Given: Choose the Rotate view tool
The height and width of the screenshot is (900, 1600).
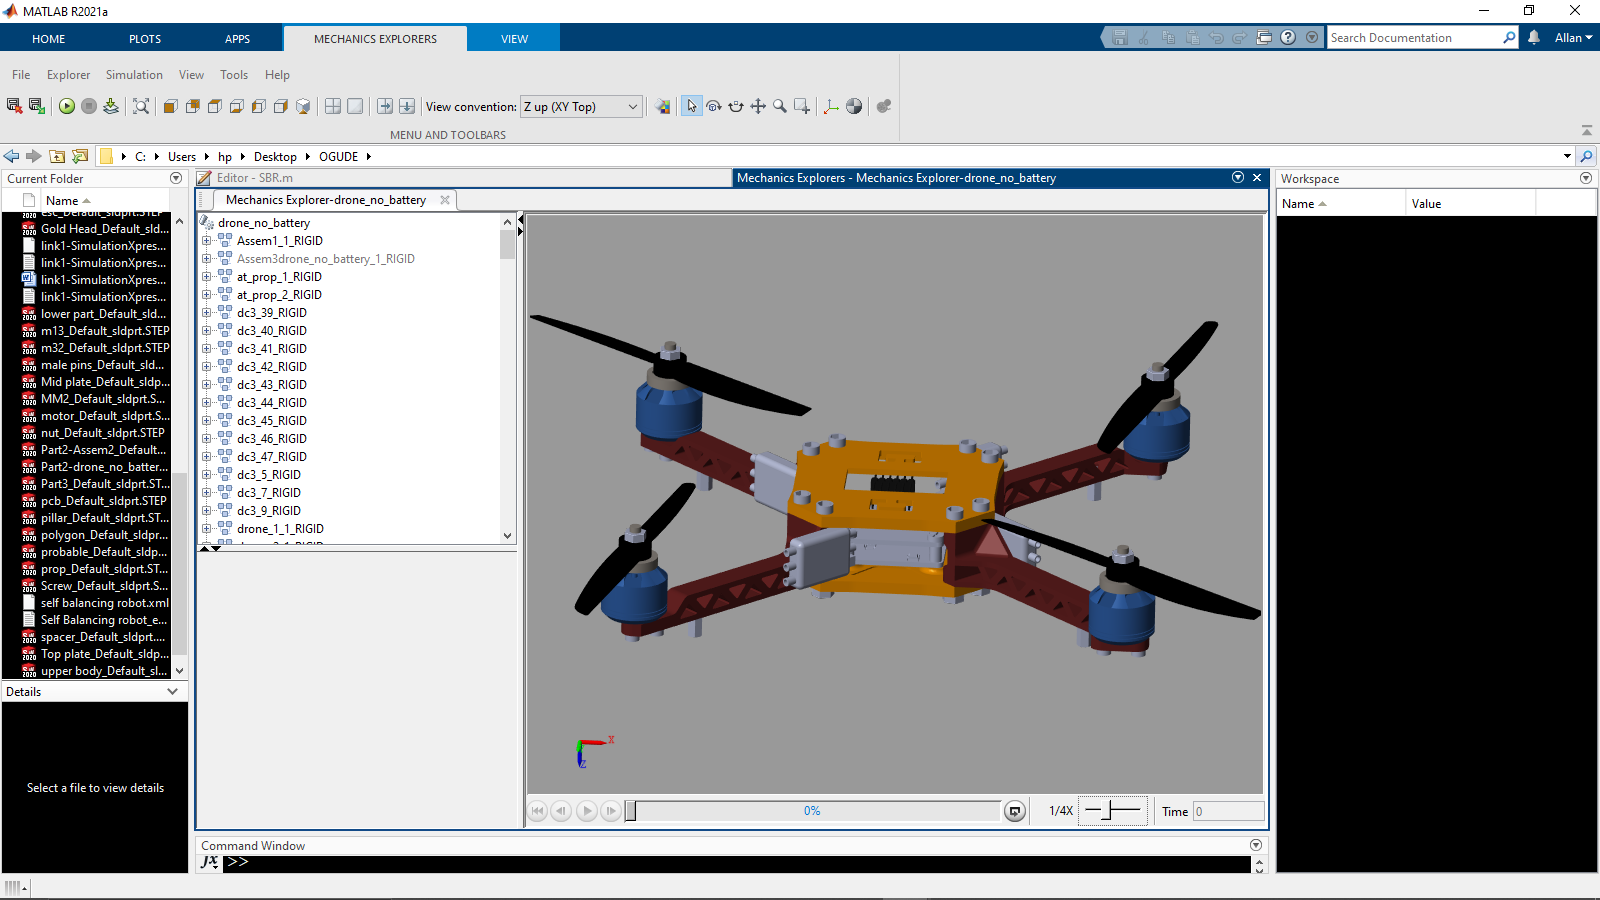Looking at the screenshot, I should (714, 106).
